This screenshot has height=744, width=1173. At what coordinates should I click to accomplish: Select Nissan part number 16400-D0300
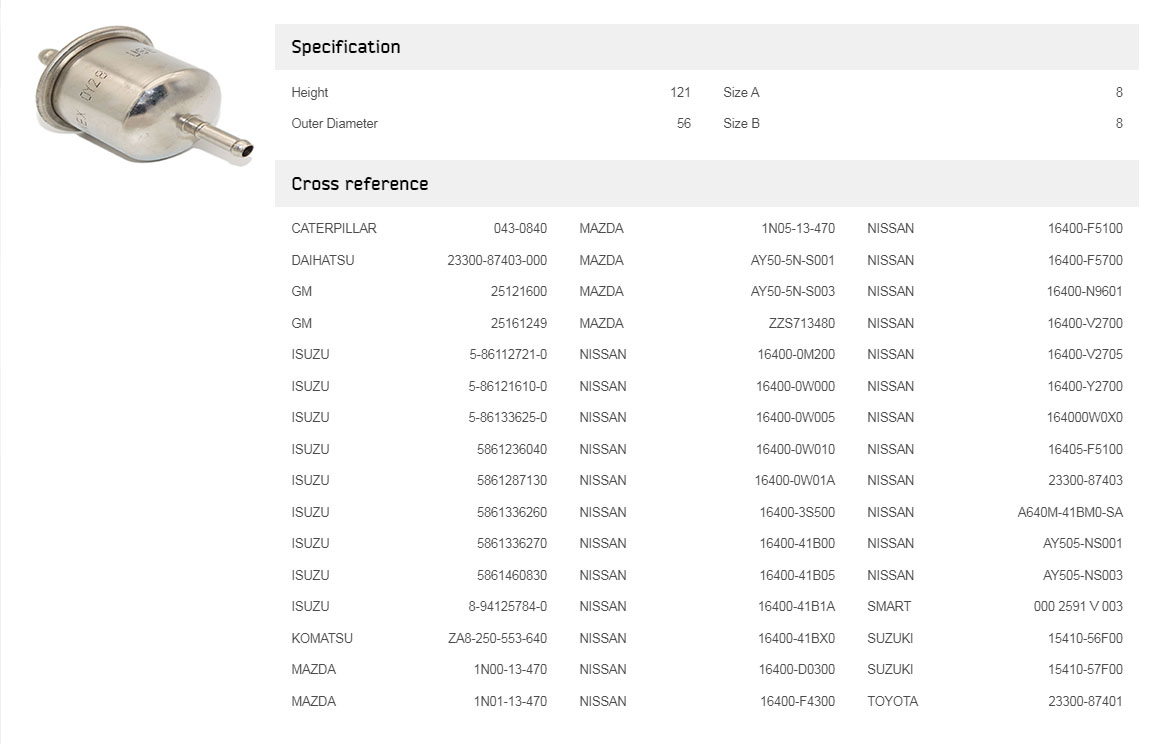[797, 670]
